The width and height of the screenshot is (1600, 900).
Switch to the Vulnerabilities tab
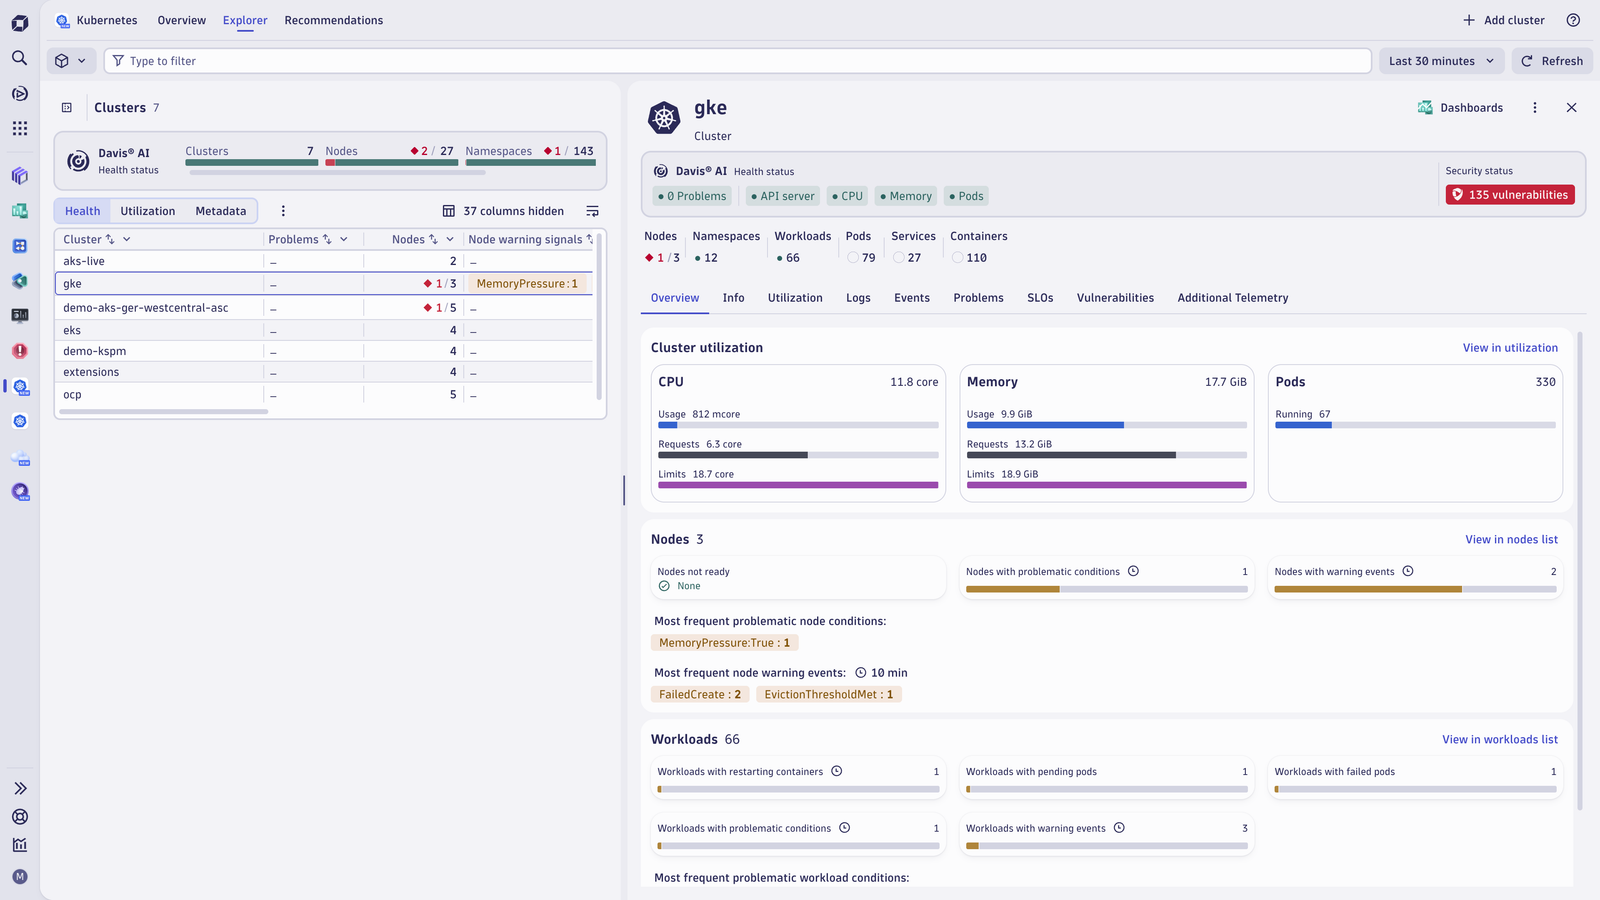click(1115, 298)
